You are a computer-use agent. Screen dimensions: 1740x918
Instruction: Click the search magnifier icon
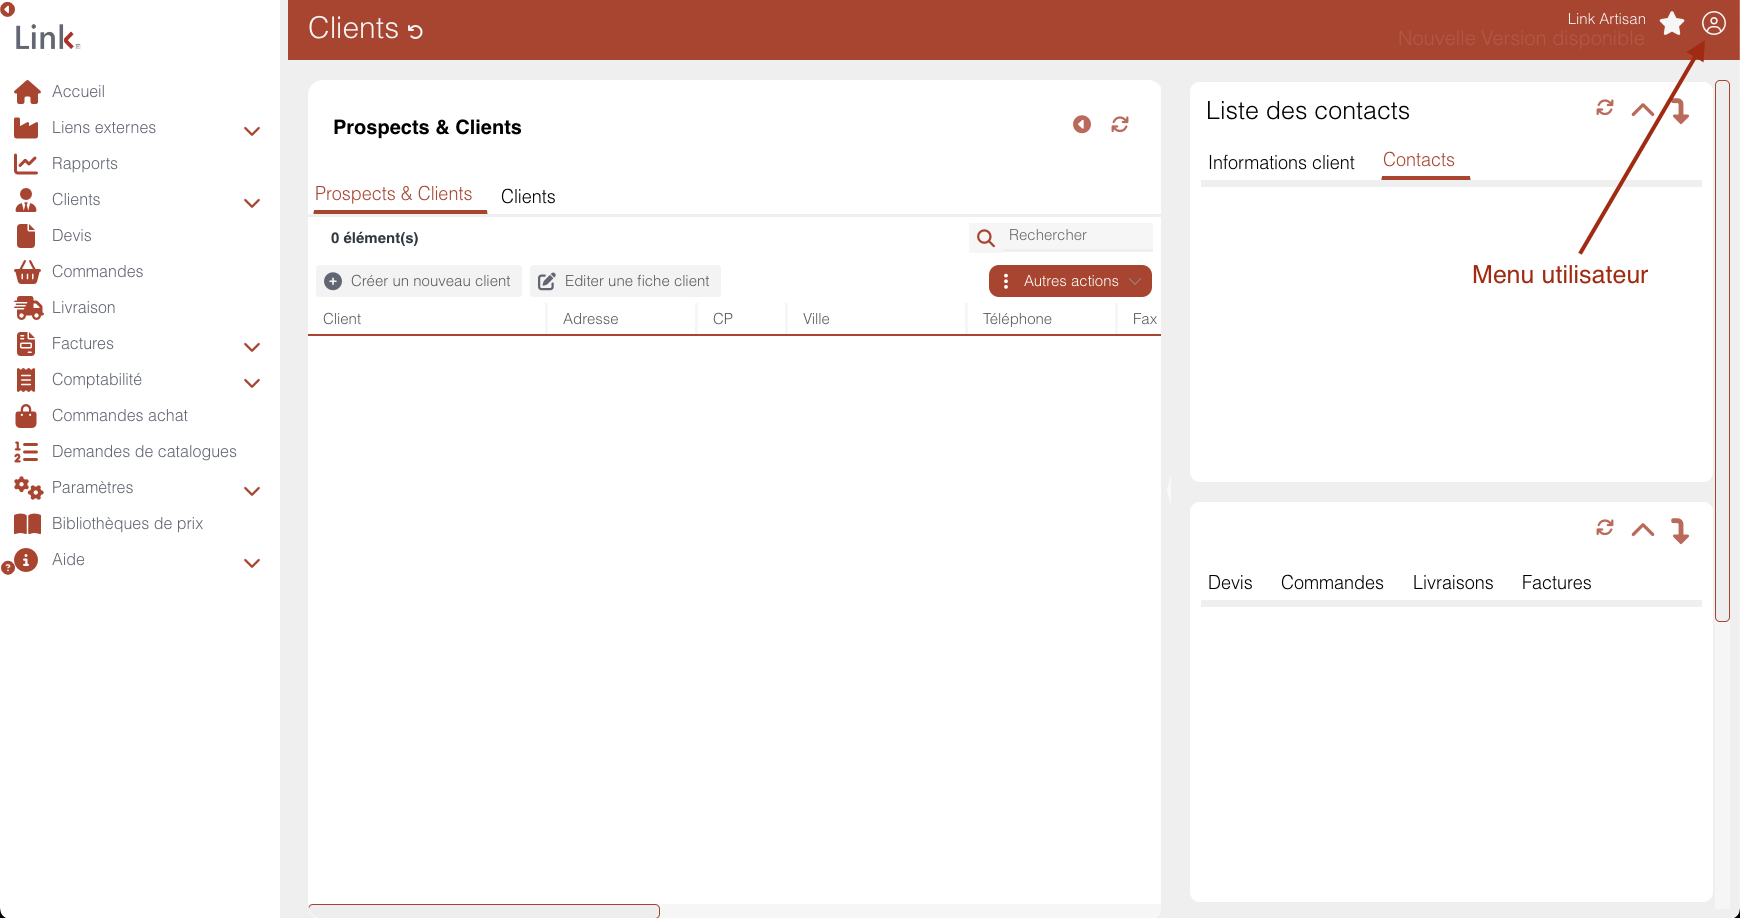986,238
